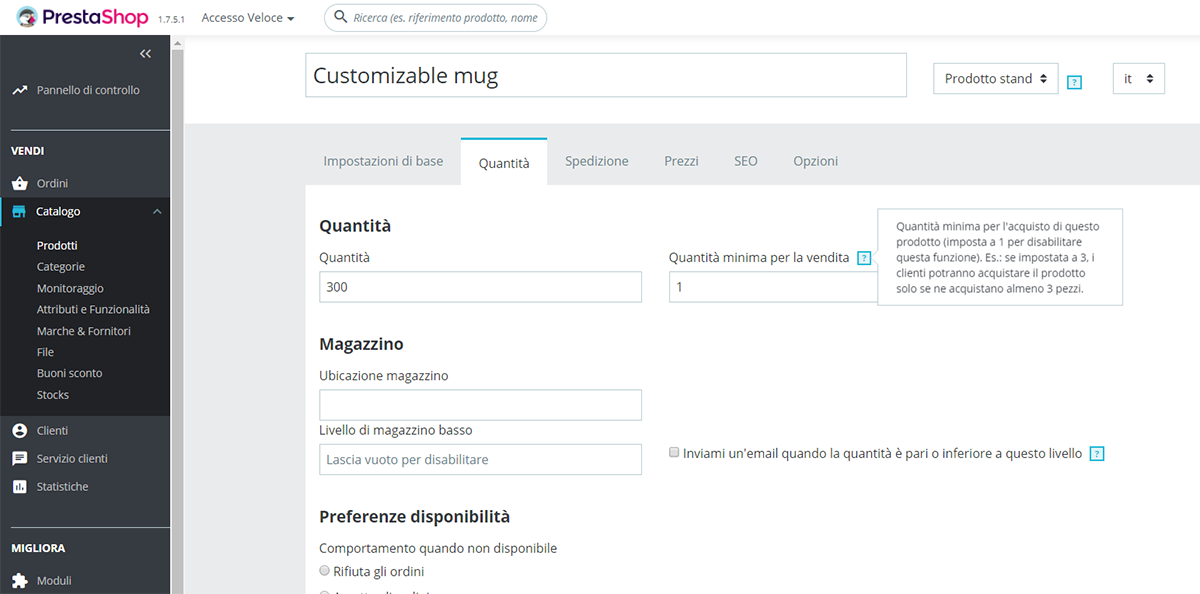1200x594 pixels.
Task: Click the Customizable mug product name field
Action: click(x=606, y=75)
